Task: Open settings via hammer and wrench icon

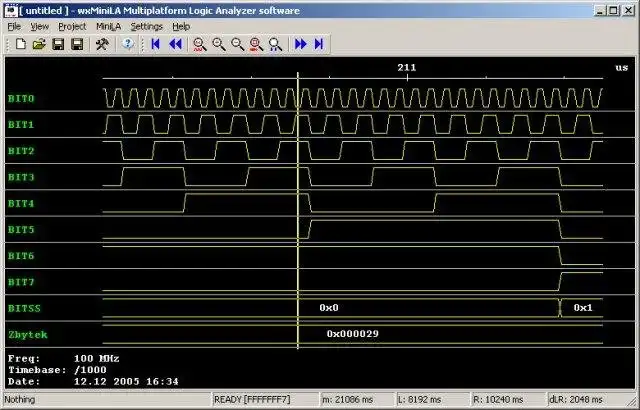Action: [102, 44]
